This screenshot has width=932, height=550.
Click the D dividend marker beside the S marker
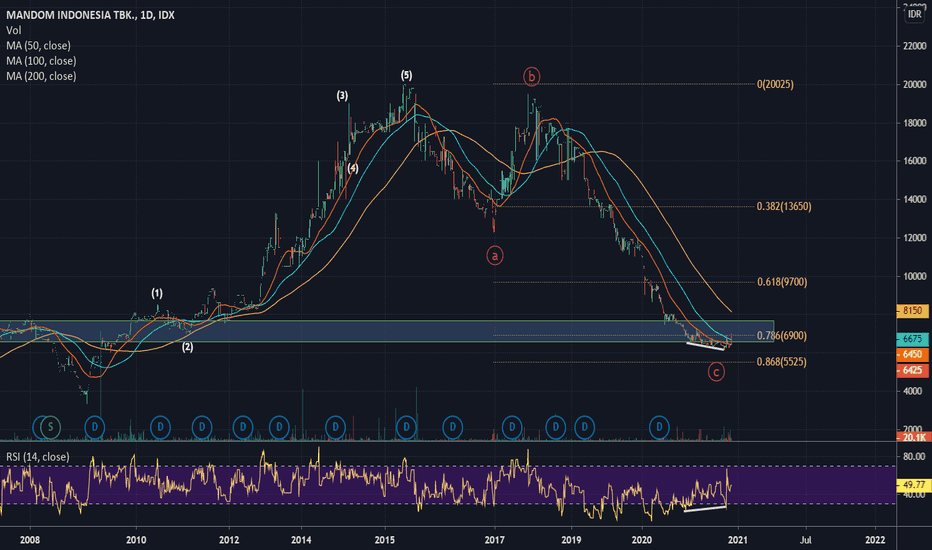point(95,427)
